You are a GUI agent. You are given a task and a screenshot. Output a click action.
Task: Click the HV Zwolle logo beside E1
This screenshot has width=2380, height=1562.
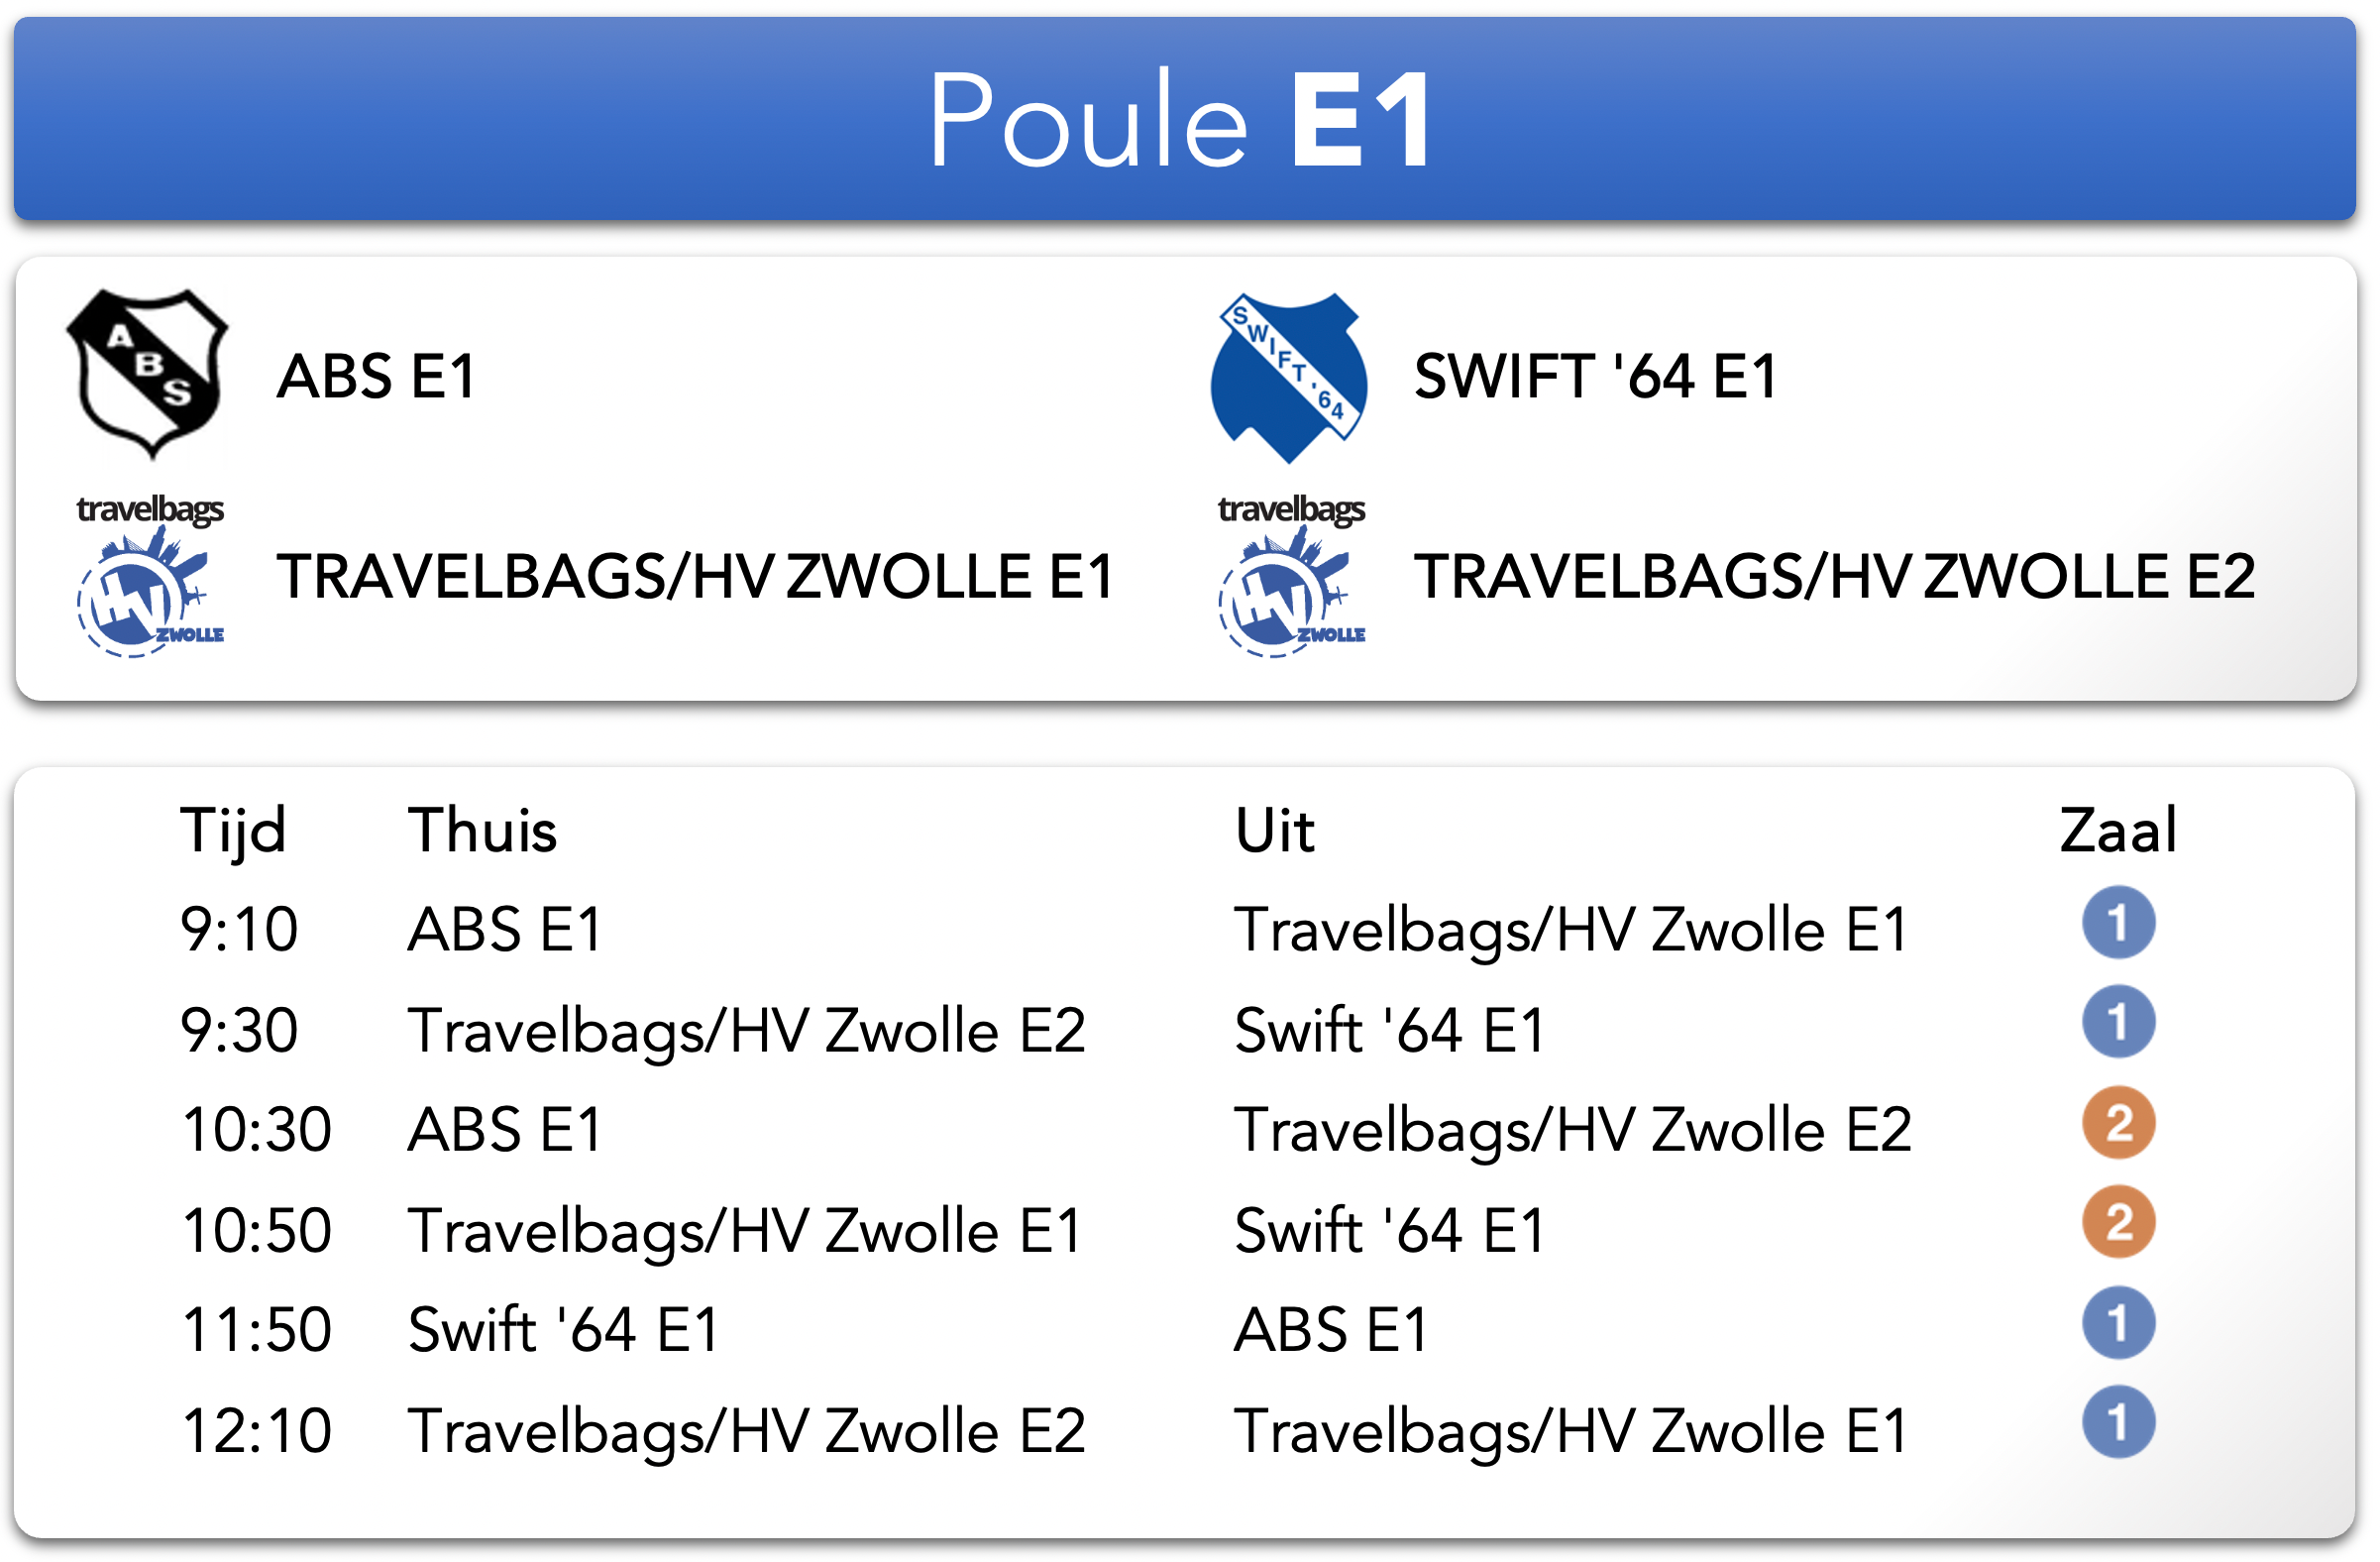point(151,576)
